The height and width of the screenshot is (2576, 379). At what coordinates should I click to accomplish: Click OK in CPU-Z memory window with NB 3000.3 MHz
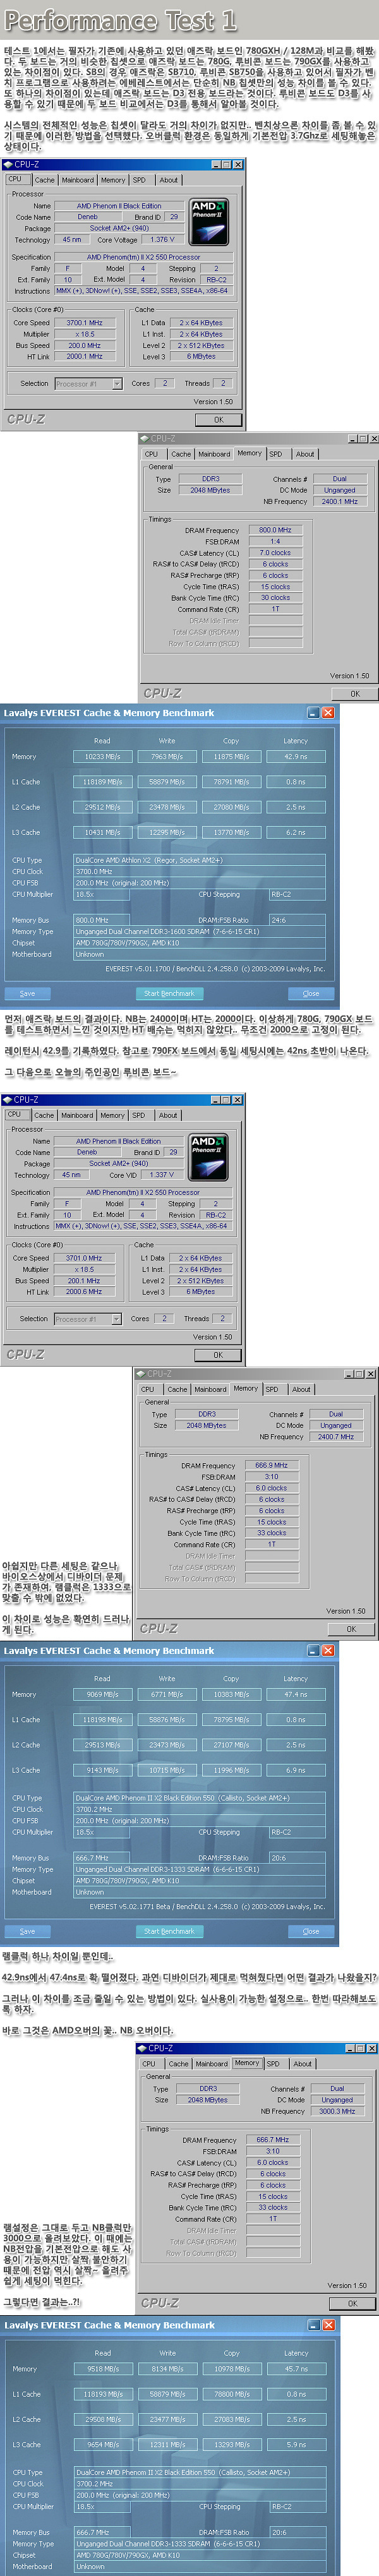(352, 2303)
